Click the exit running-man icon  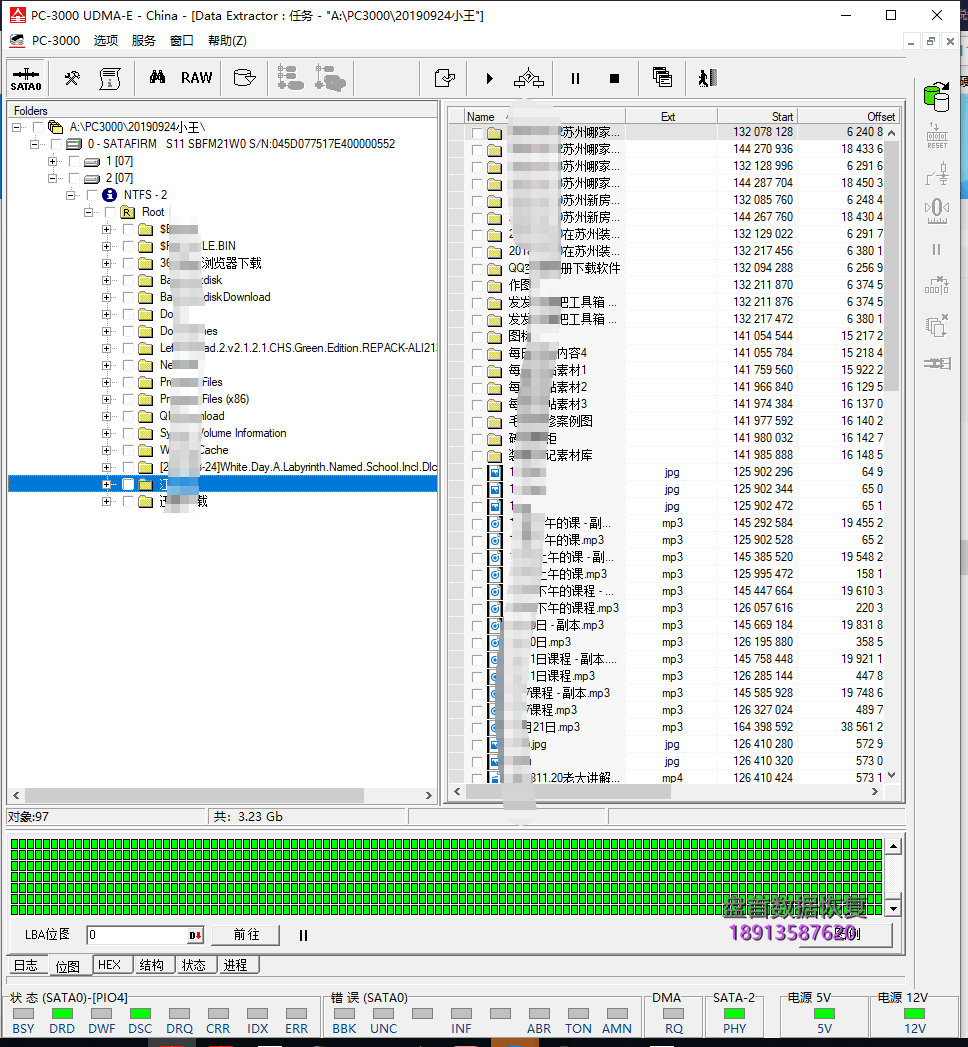tap(707, 78)
